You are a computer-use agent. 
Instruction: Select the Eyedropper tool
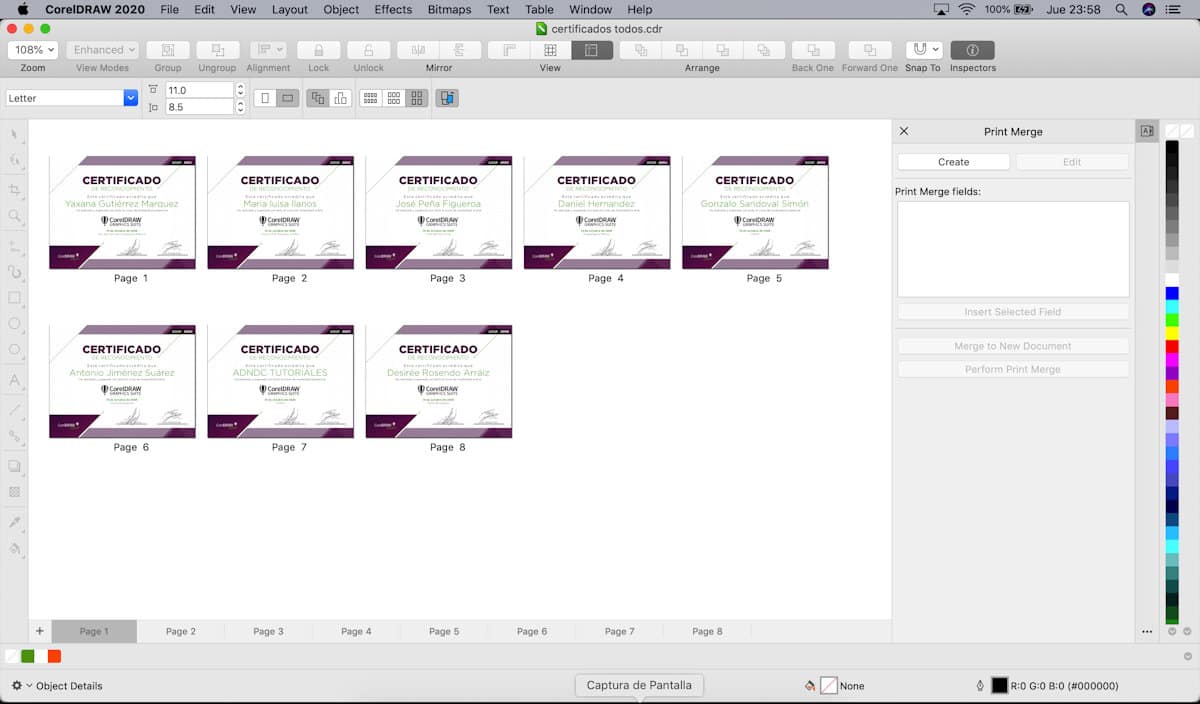pos(15,522)
